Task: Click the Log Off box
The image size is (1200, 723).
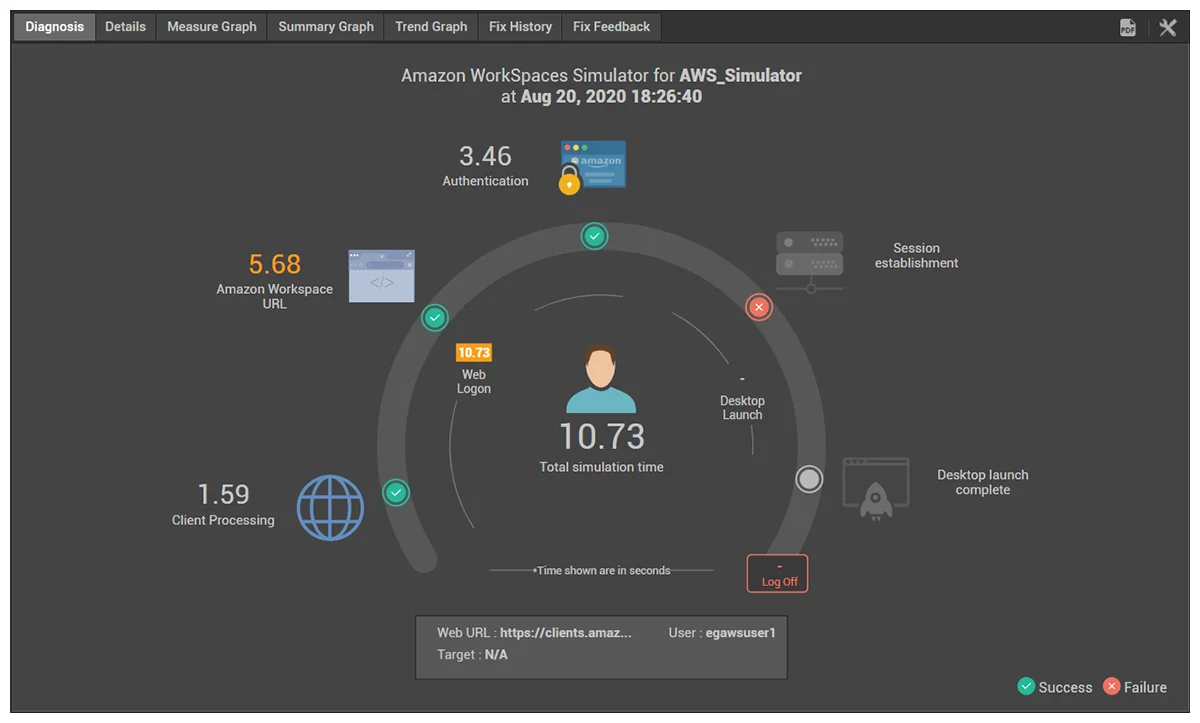Action: (778, 573)
